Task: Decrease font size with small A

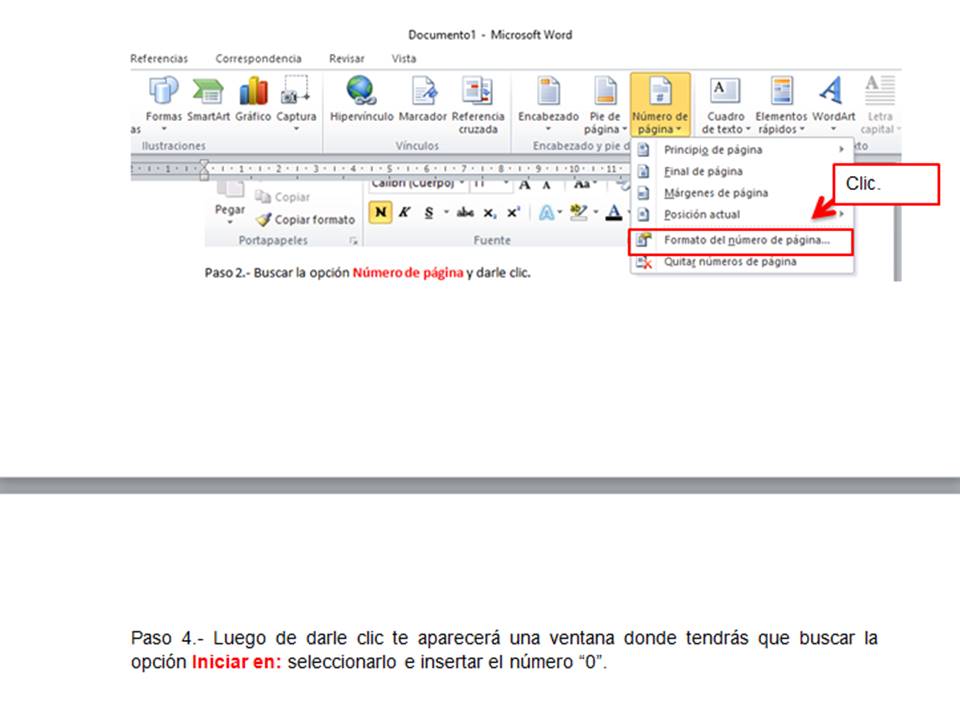Action: tap(547, 185)
